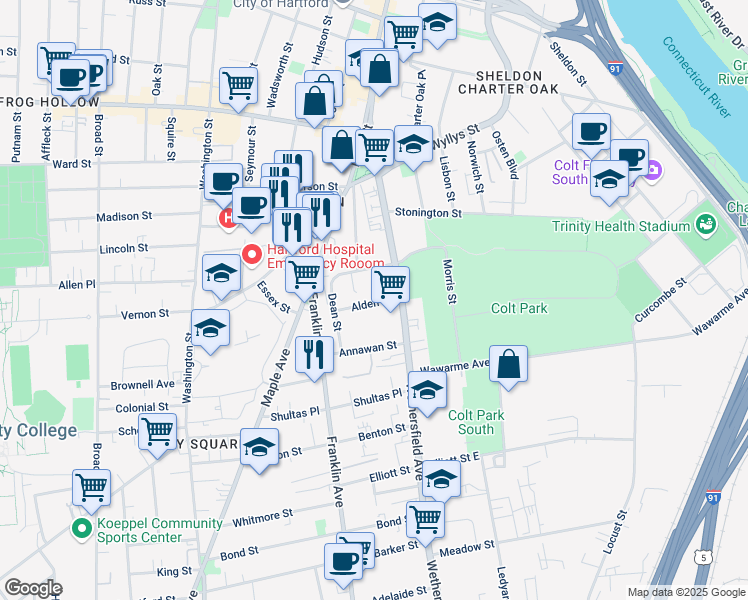Click the Route 5 shield near bottom right
The height and width of the screenshot is (600, 748).
point(703,557)
